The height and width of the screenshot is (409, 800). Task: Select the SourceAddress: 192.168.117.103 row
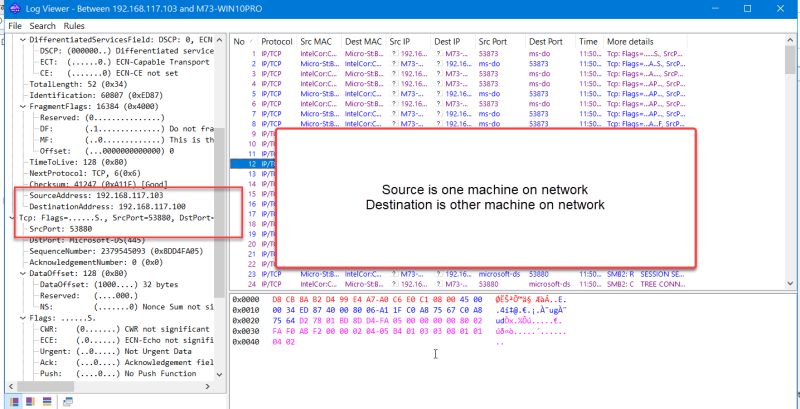tap(96, 195)
